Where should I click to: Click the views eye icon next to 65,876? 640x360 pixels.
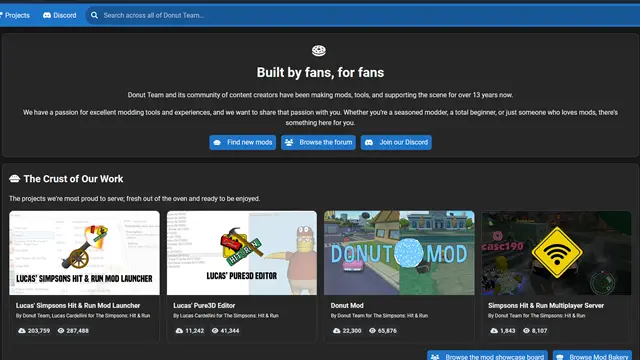tap(372, 331)
